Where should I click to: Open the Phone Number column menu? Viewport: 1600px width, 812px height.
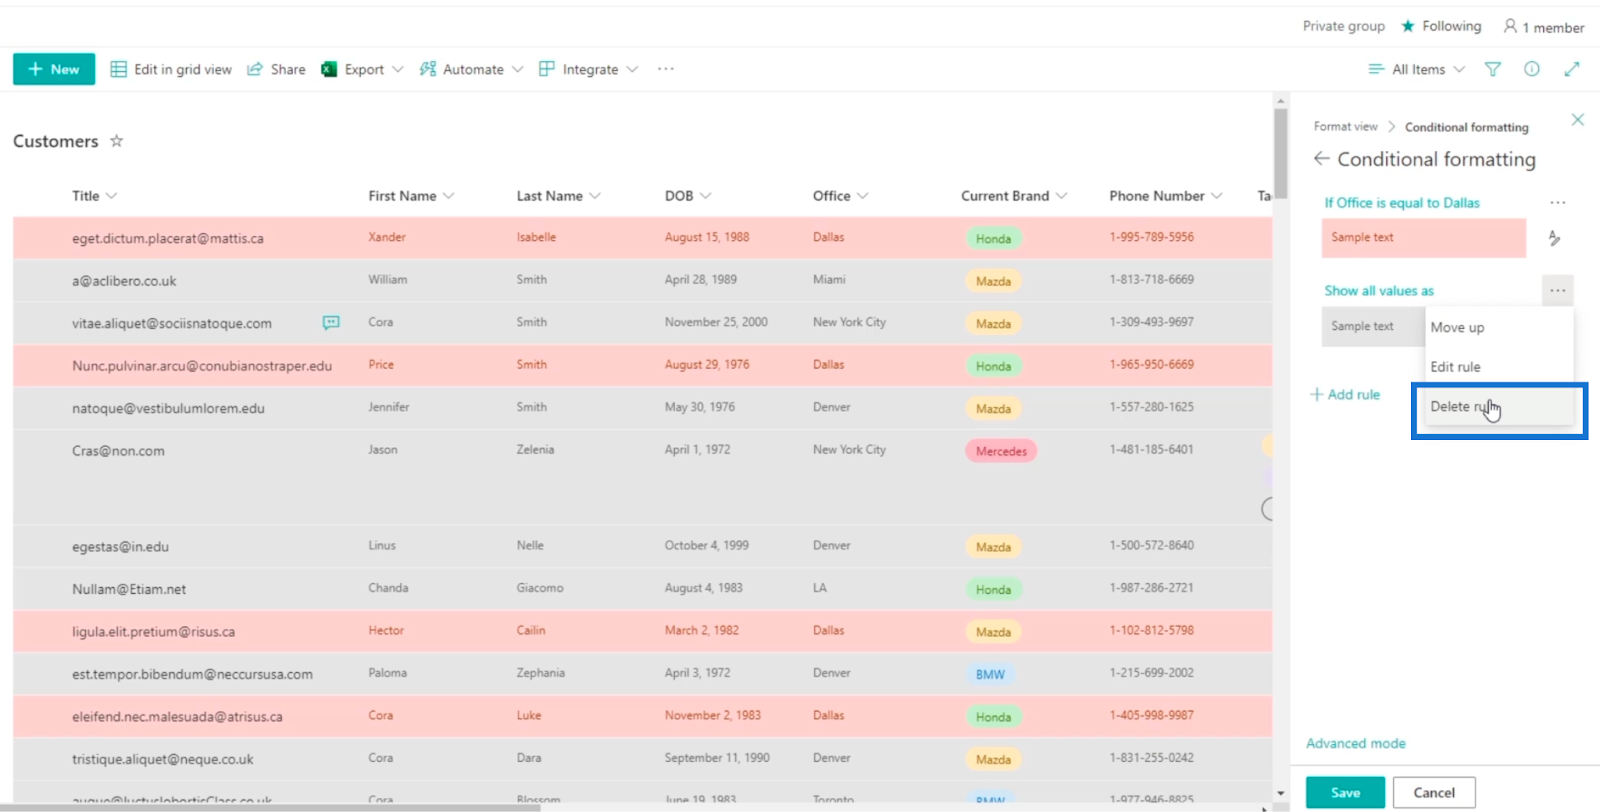[x=1166, y=196]
